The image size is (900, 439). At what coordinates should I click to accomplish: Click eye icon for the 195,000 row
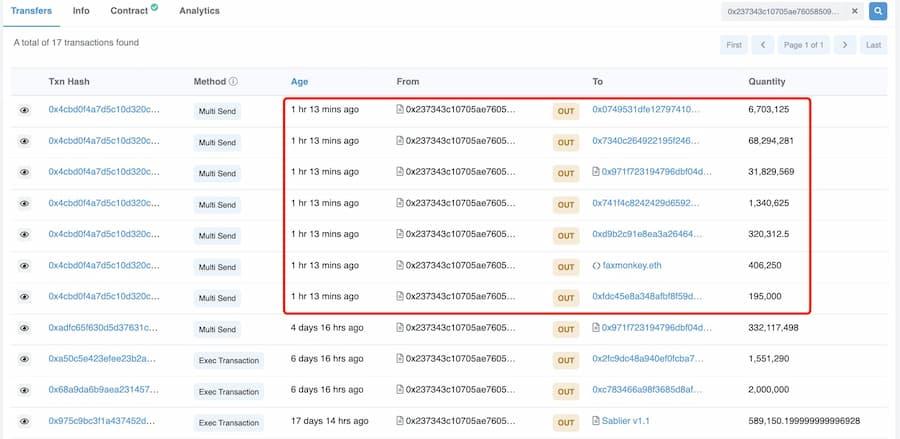tap(24, 297)
